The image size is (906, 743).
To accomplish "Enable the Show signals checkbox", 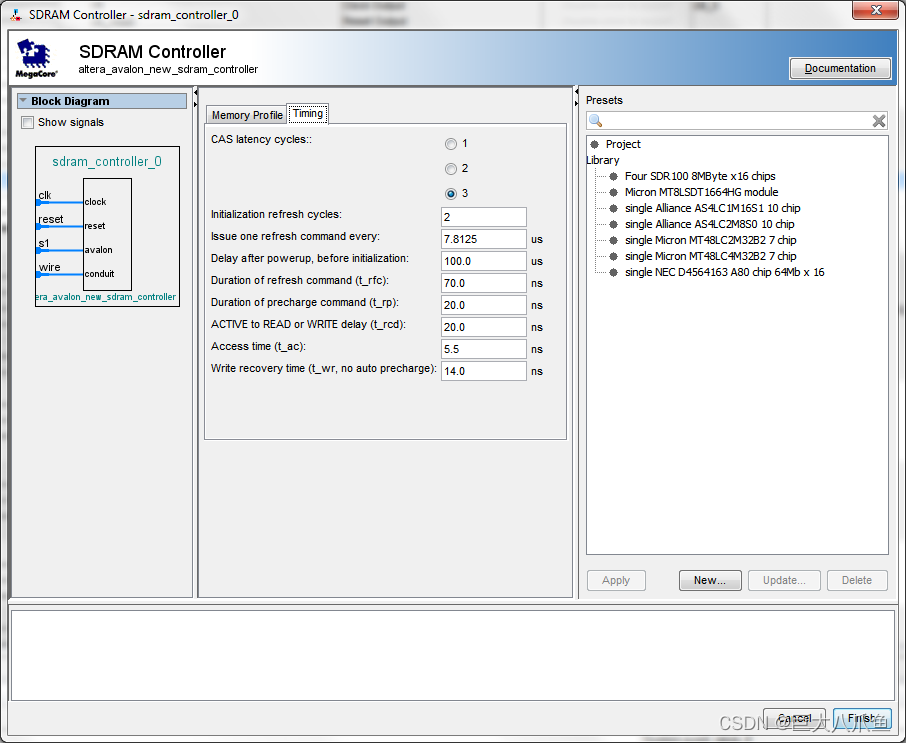I will click(x=27, y=122).
